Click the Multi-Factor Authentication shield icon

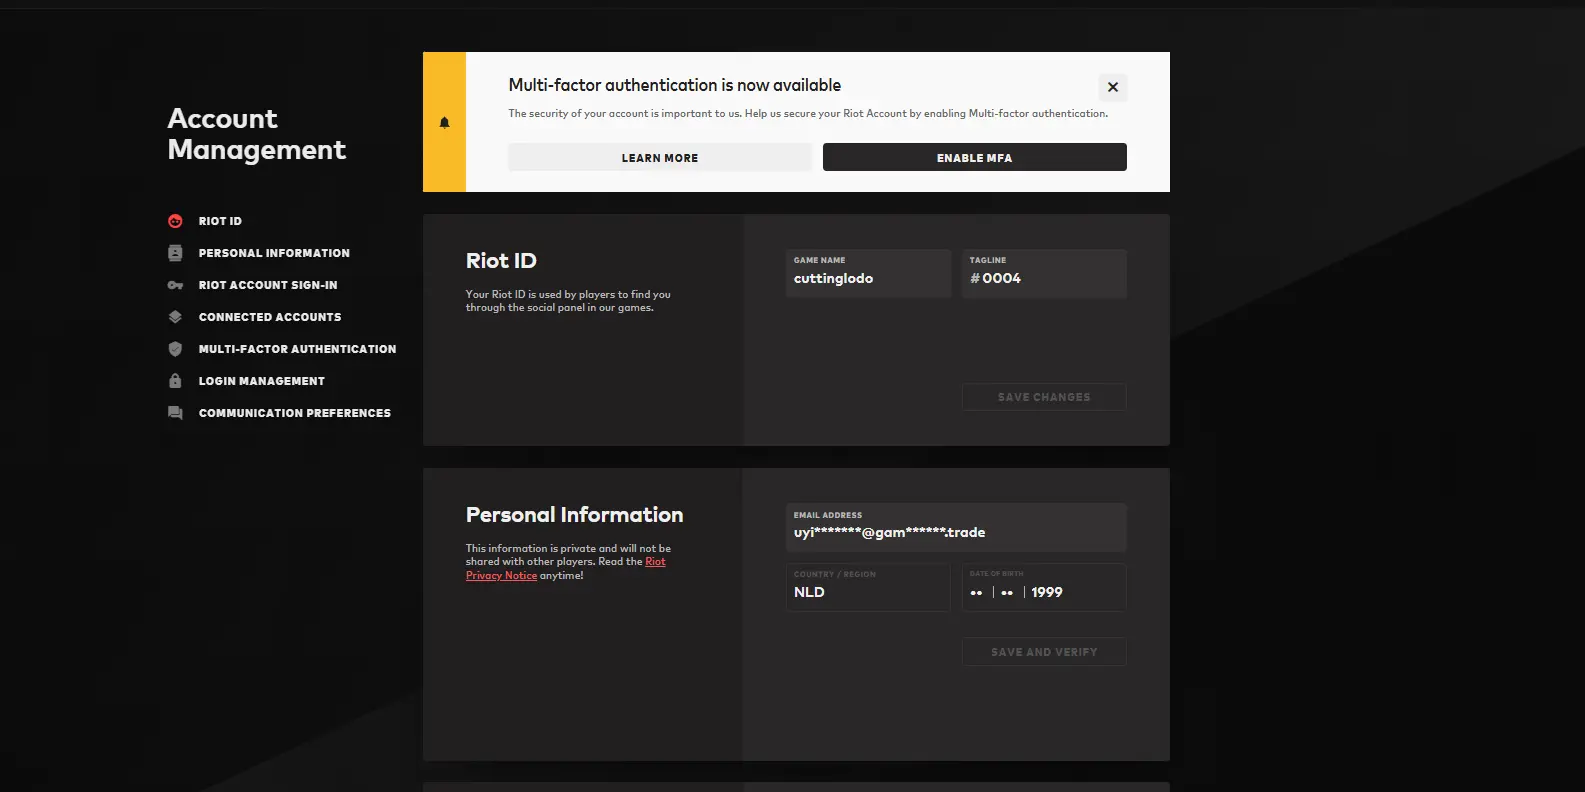click(x=175, y=349)
